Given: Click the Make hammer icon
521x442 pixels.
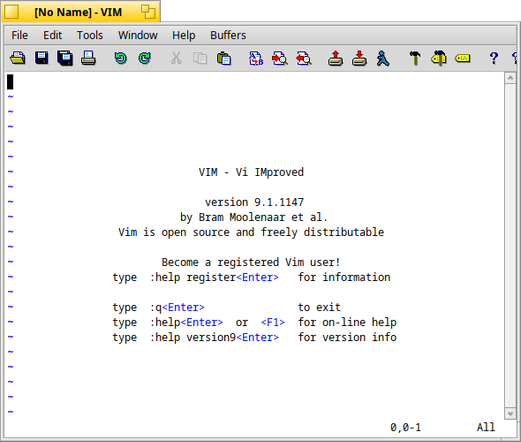Looking at the screenshot, I should (415, 58).
